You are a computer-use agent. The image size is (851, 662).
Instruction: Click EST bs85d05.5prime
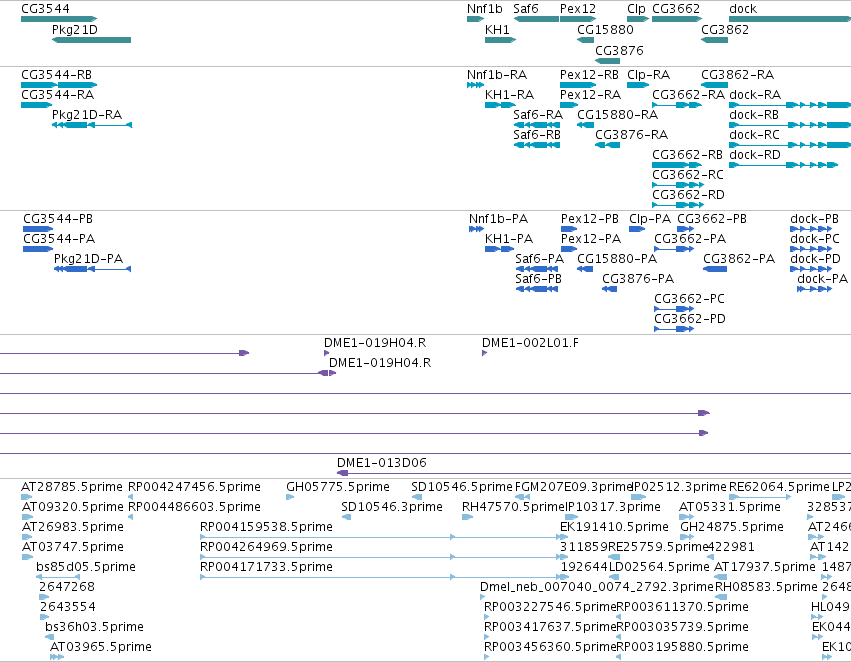tap(58, 577)
